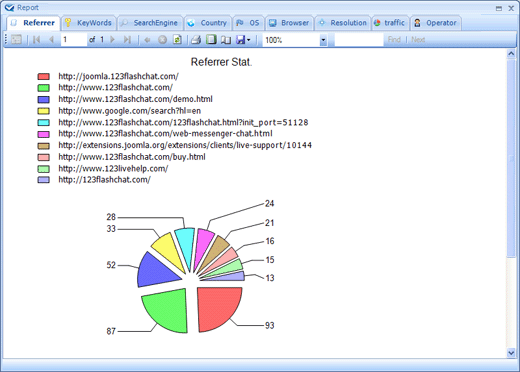Open the 100% zoom dropdown
520x372 pixels.
323,40
